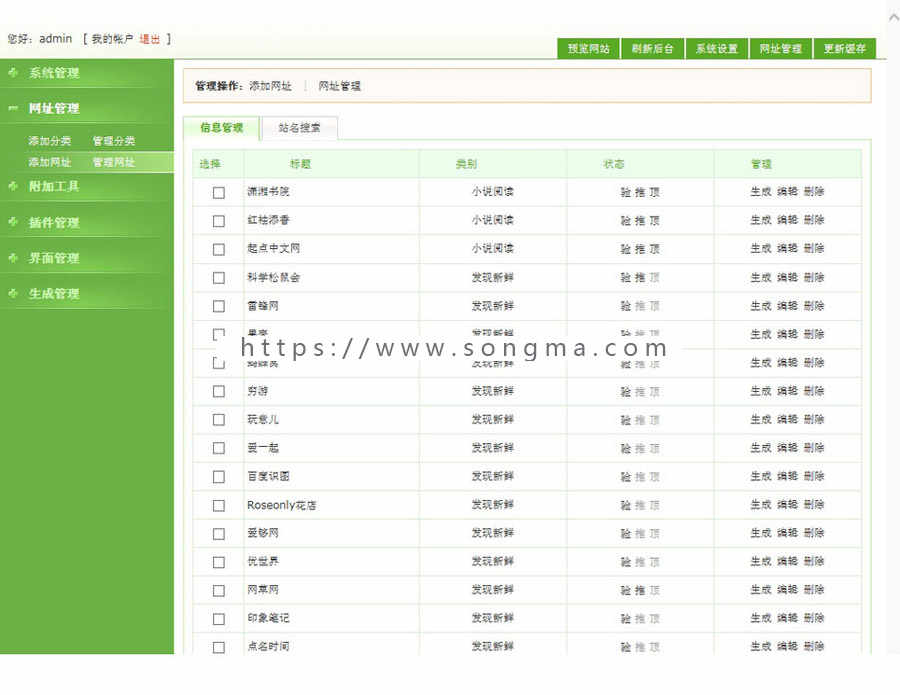Check the box for Roseonly花店 row
This screenshot has width=900, height=695.
pos(219,506)
